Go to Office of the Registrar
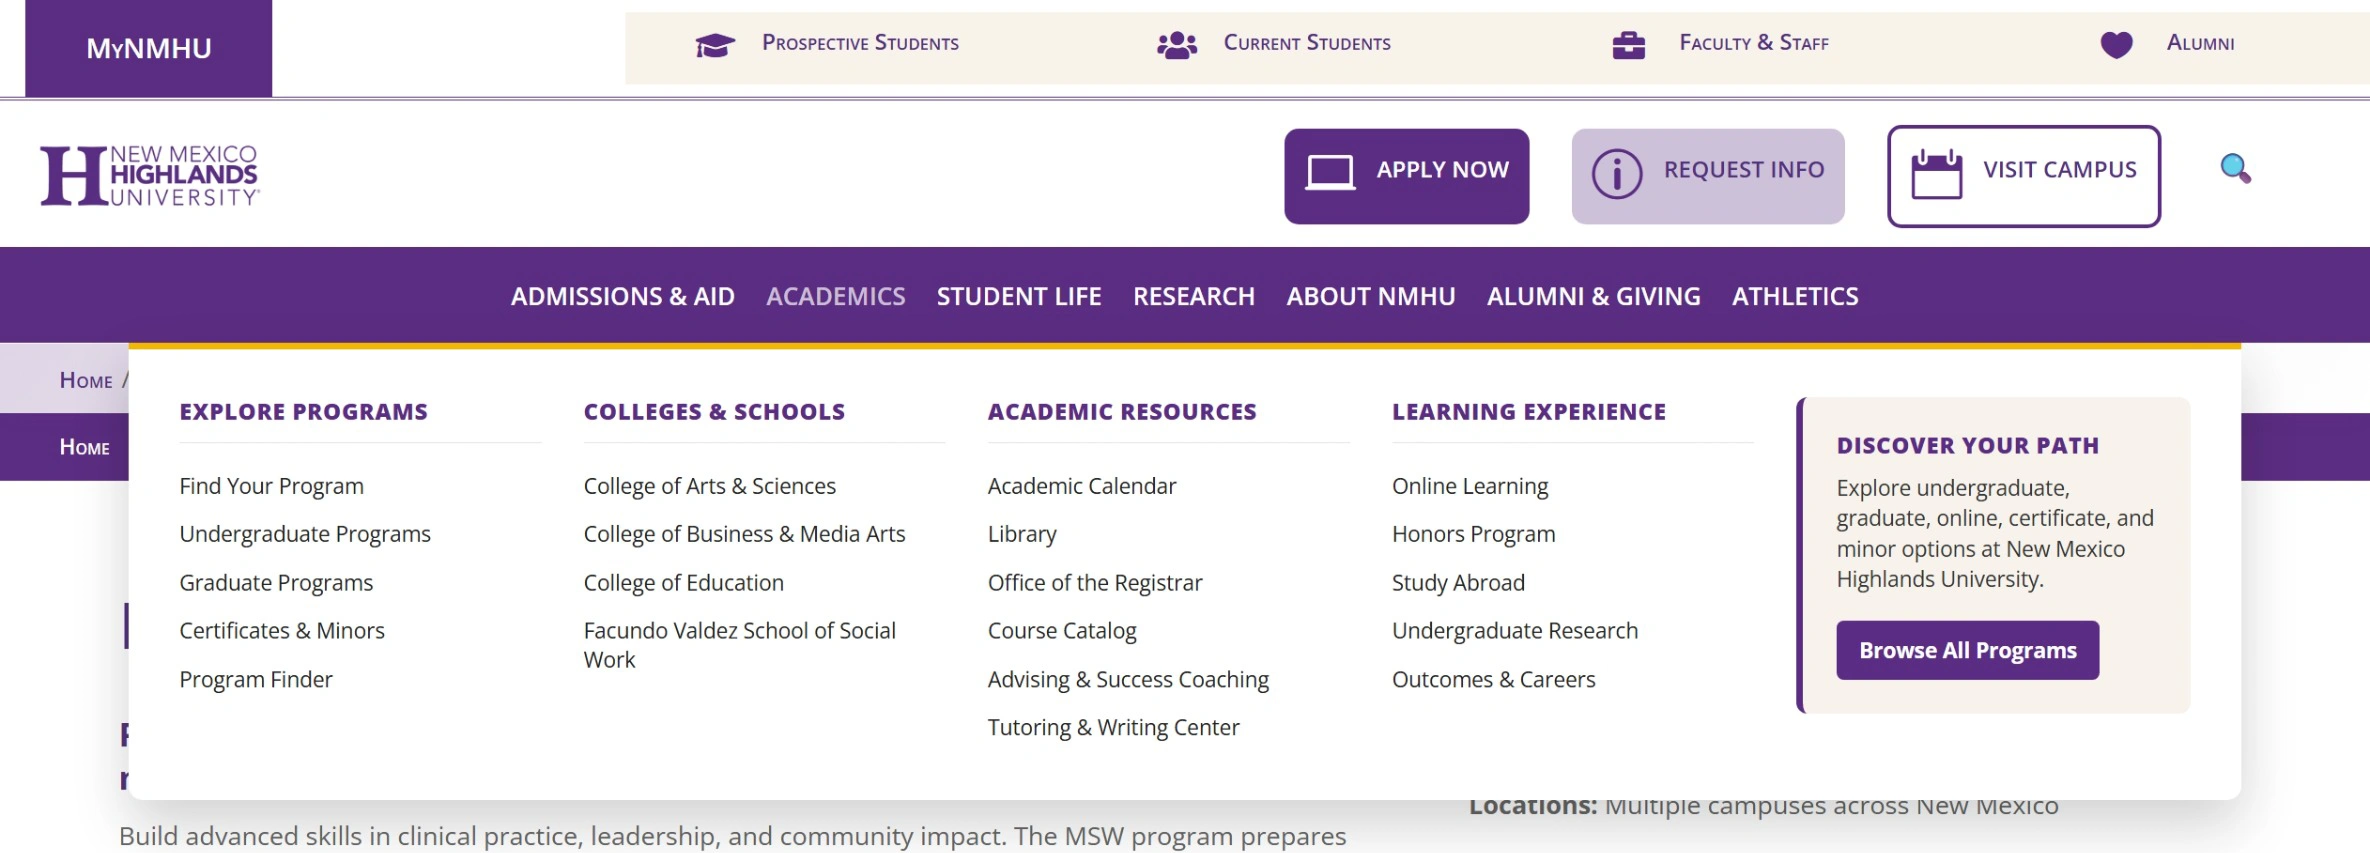This screenshot has width=2370, height=853. pyautogui.click(x=1095, y=583)
